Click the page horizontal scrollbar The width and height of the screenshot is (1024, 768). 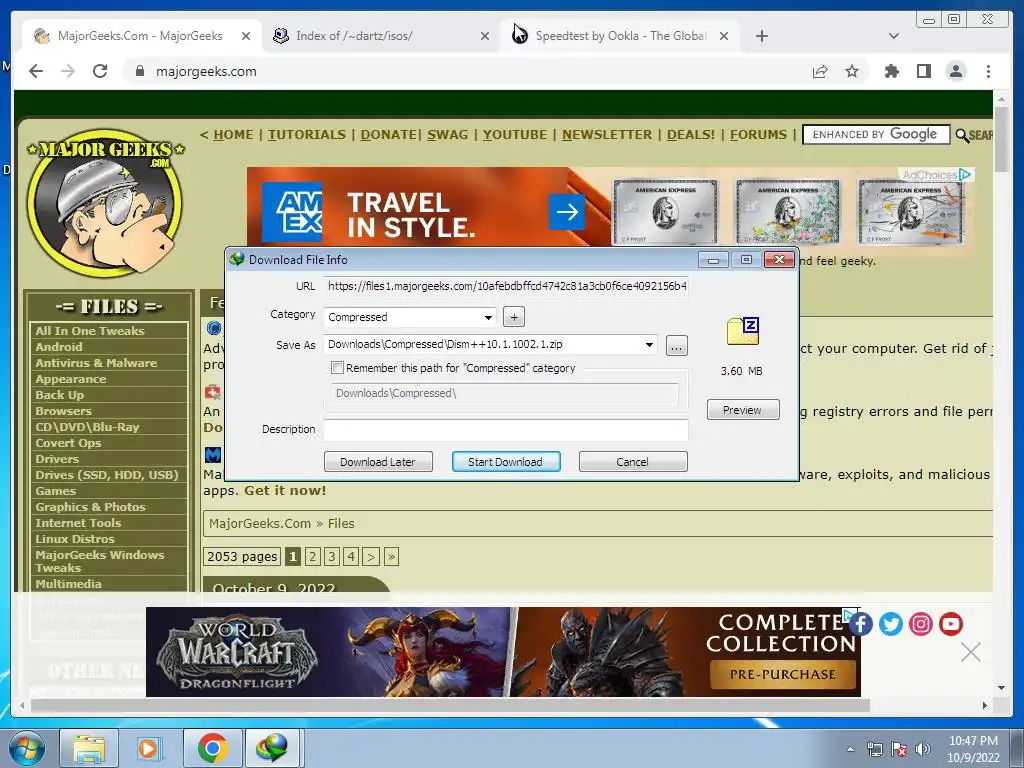click(x=450, y=705)
